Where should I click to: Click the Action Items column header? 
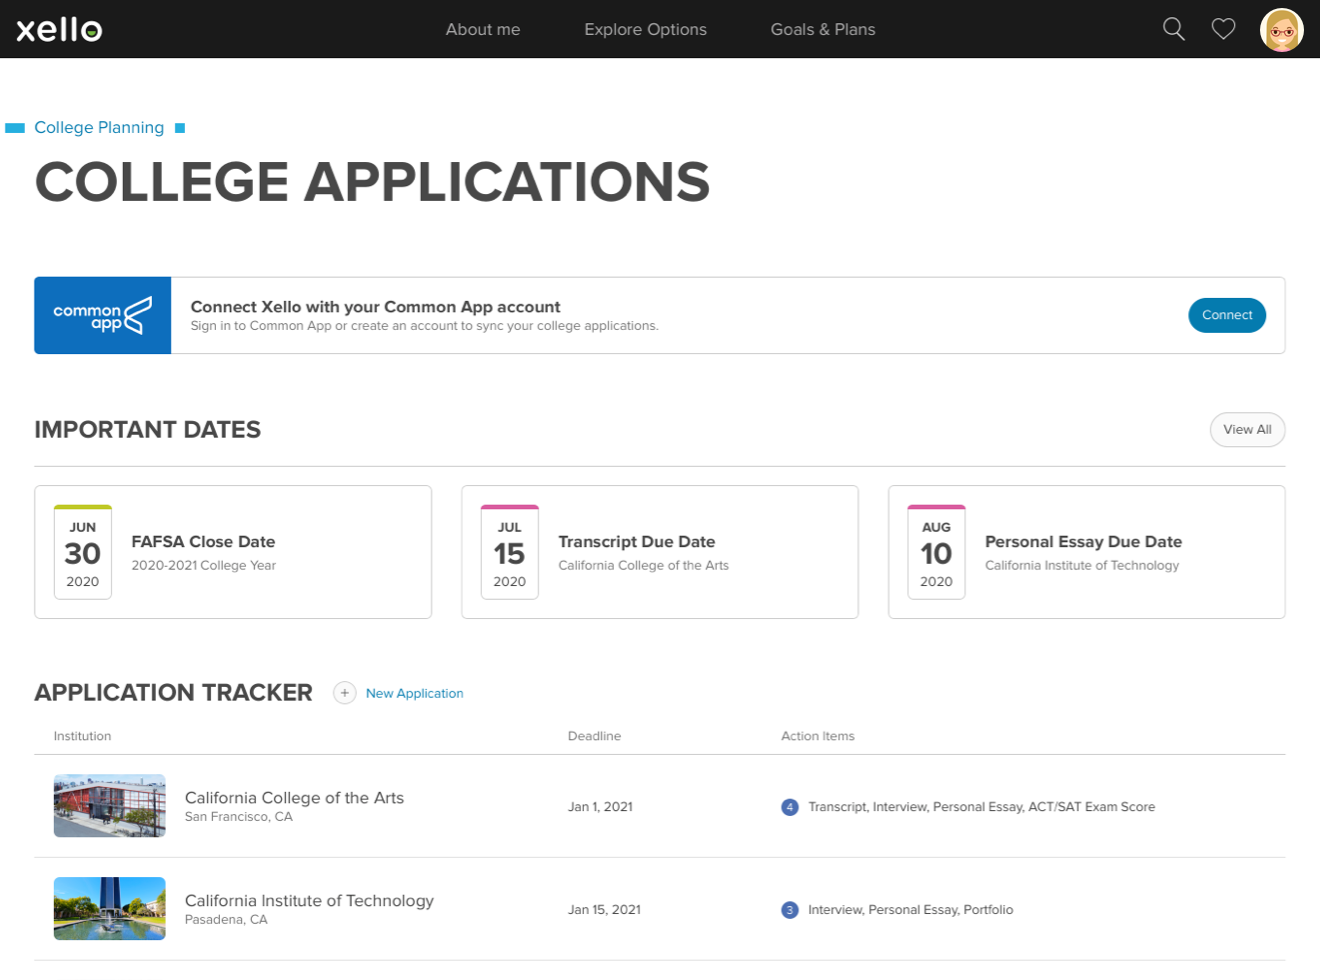818,736
